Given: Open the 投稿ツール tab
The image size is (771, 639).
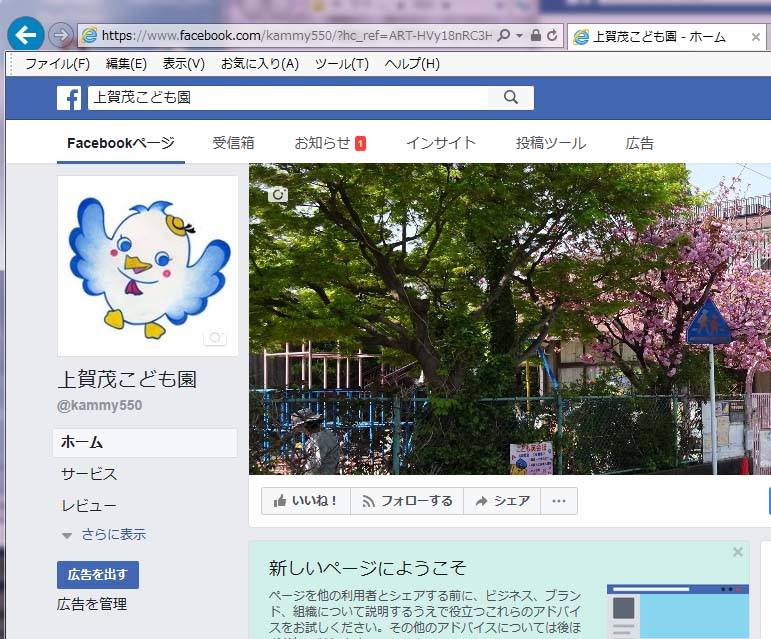Looking at the screenshot, I should pyautogui.click(x=551, y=144).
